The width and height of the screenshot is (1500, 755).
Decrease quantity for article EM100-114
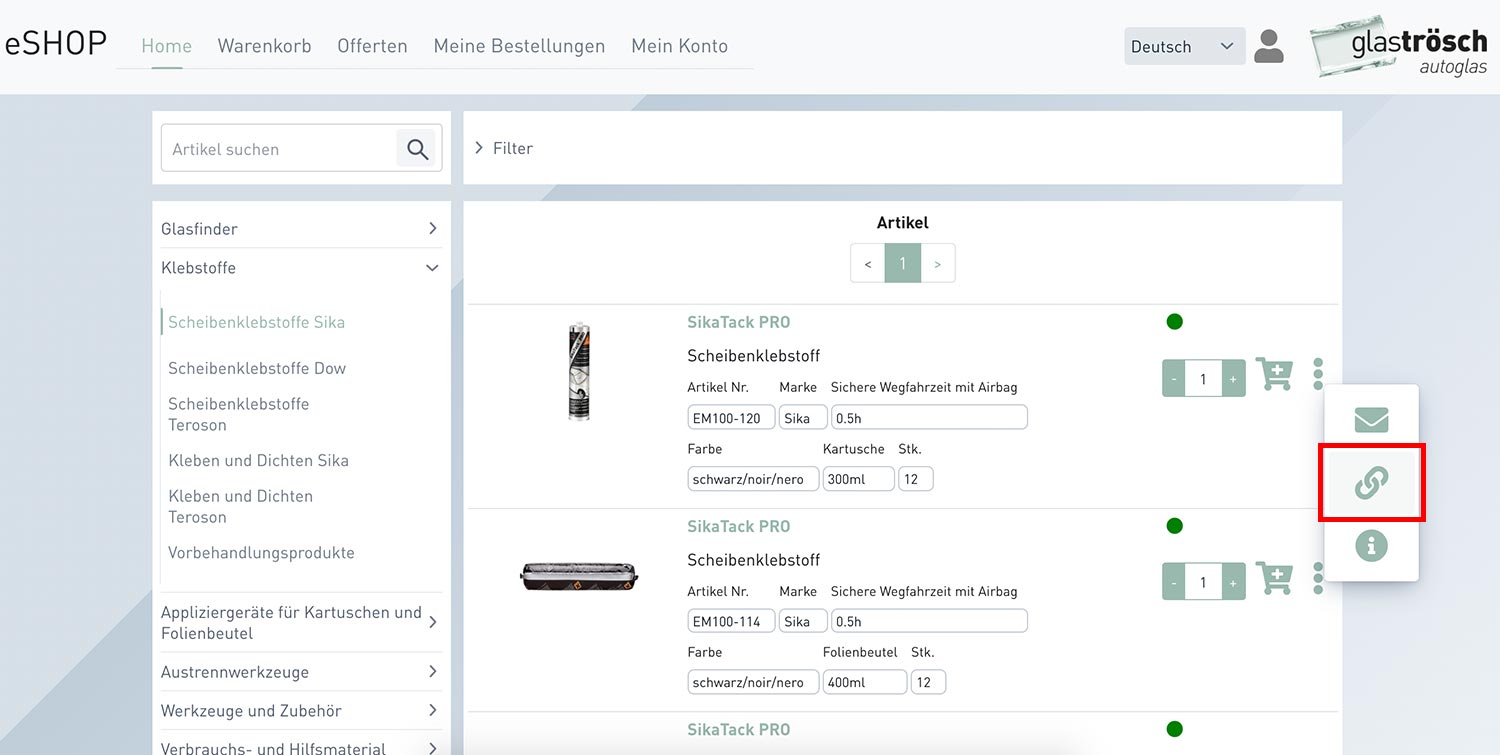tap(1174, 582)
